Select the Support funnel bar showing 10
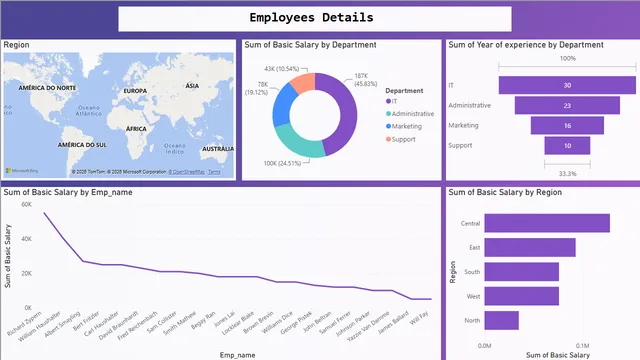640x360 pixels. click(x=567, y=145)
